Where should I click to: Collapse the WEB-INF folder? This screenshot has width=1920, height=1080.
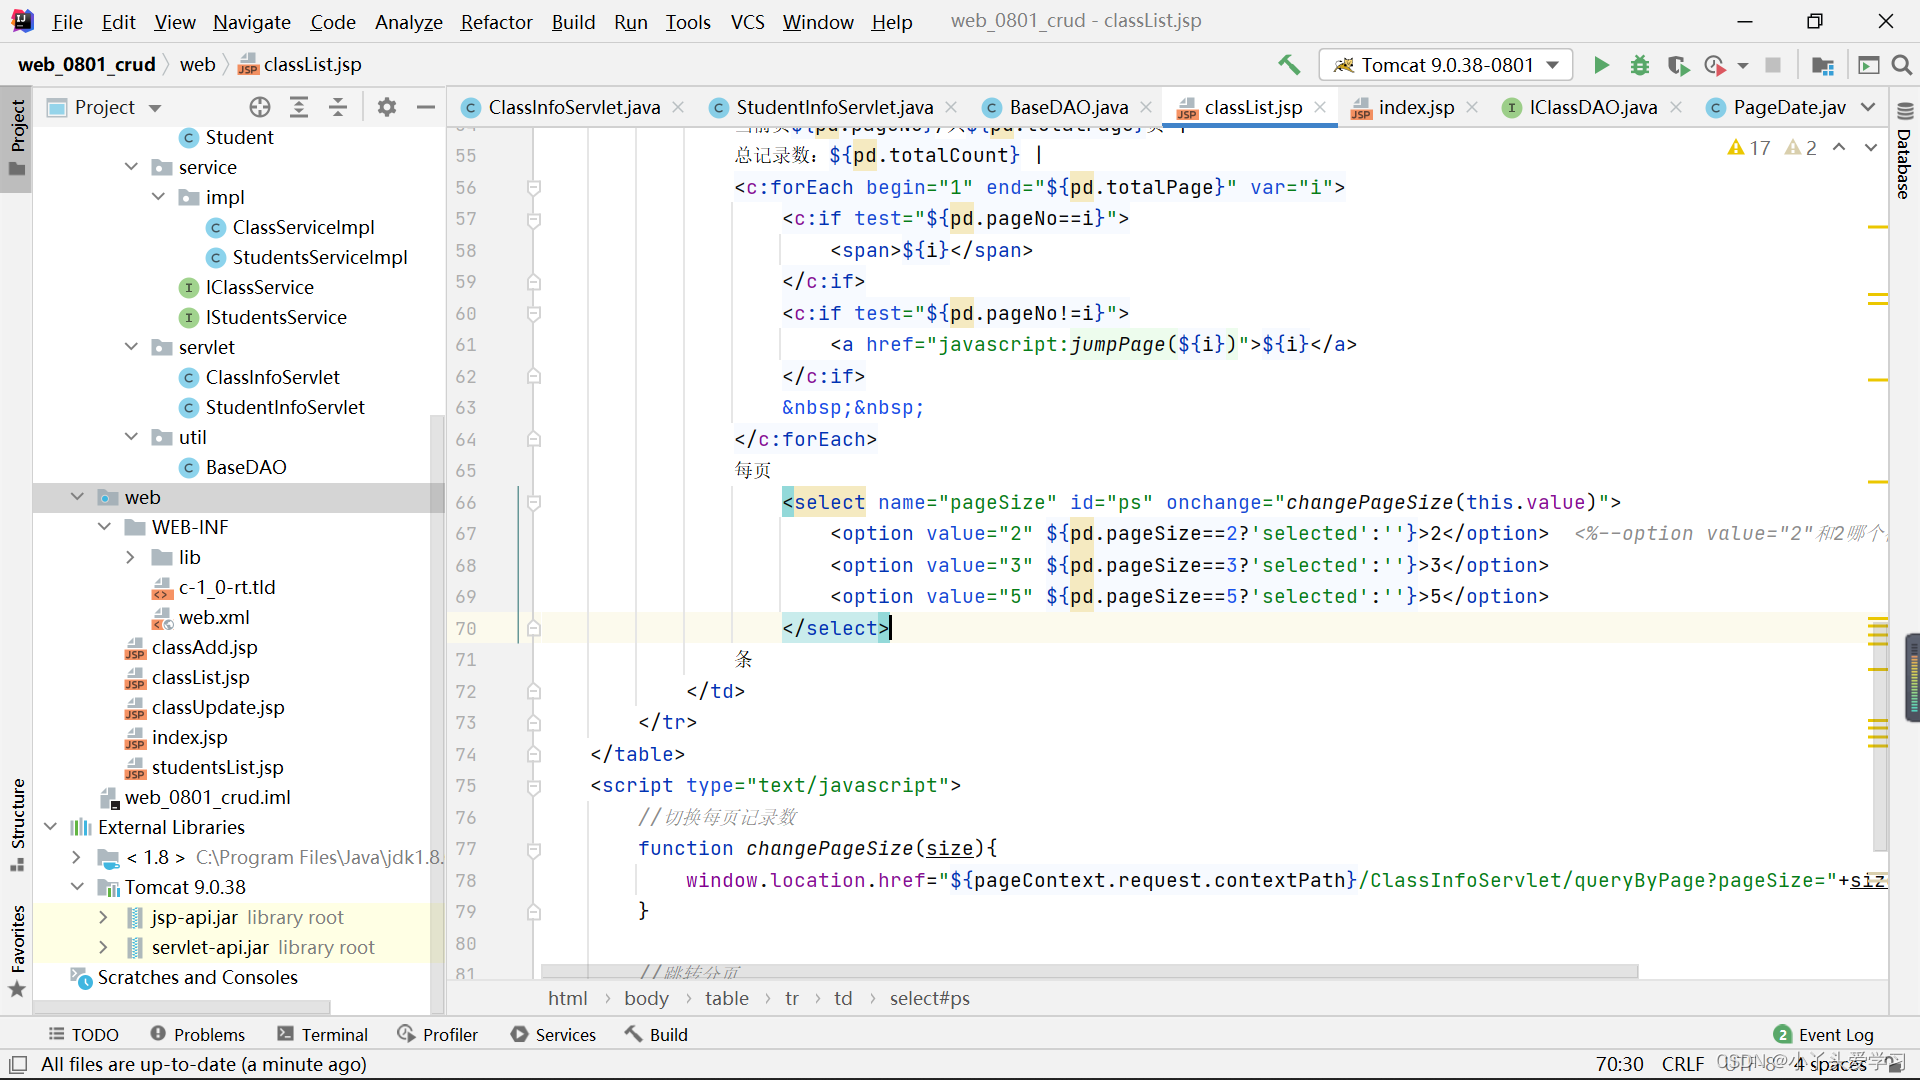coord(104,527)
